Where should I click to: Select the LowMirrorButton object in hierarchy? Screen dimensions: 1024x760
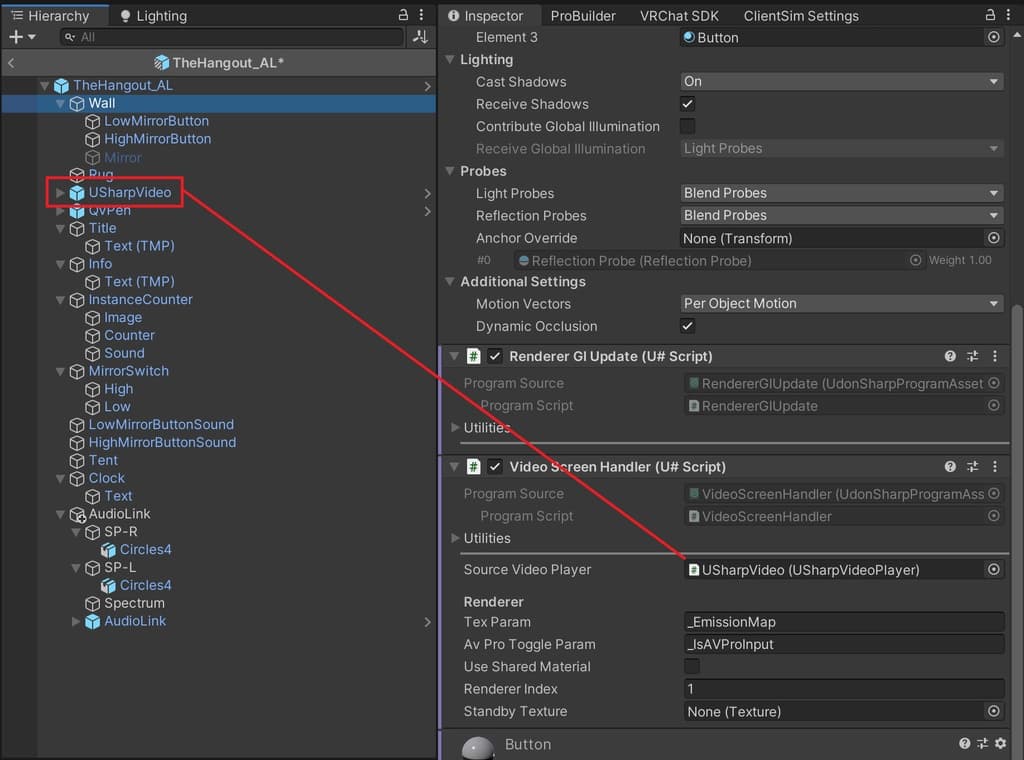[156, 121]
